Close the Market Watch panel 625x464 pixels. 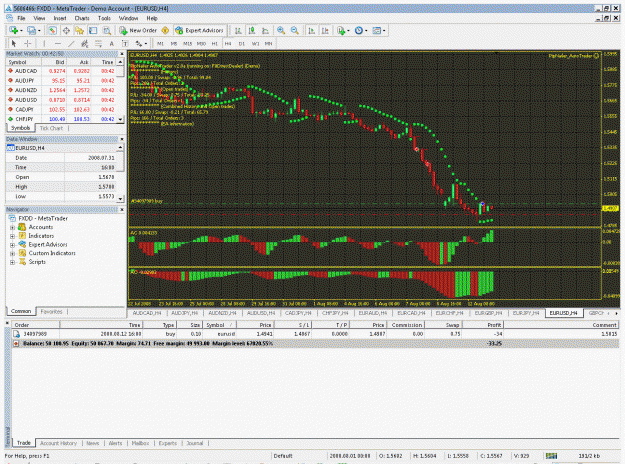pos(122,53)
